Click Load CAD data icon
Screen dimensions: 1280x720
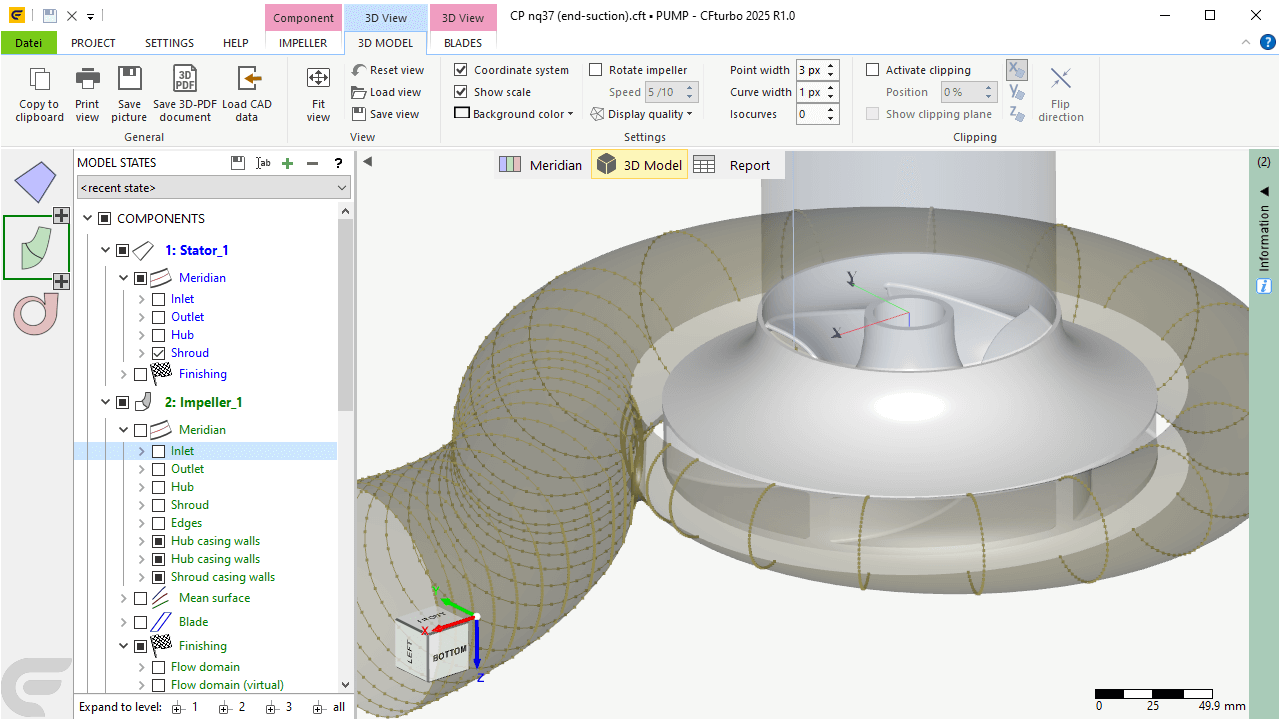click(248, 80)
